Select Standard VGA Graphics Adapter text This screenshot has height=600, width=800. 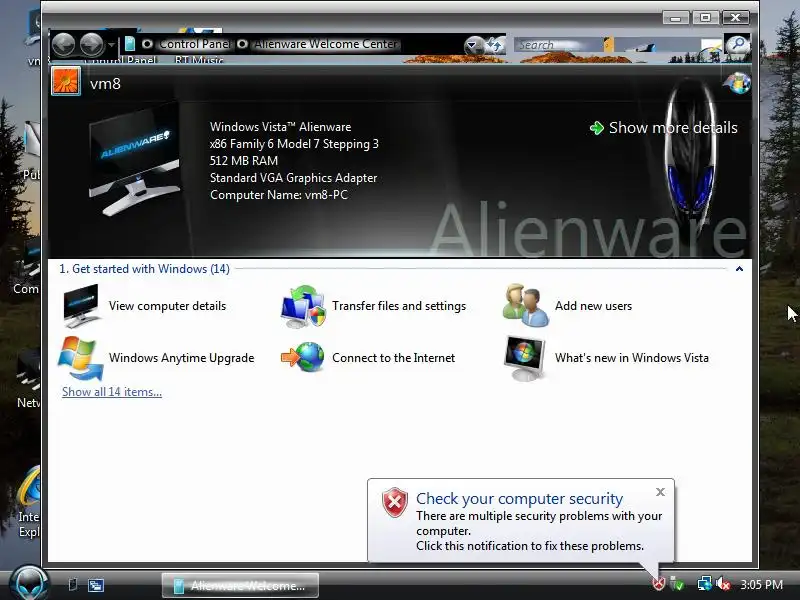(293, 178)
